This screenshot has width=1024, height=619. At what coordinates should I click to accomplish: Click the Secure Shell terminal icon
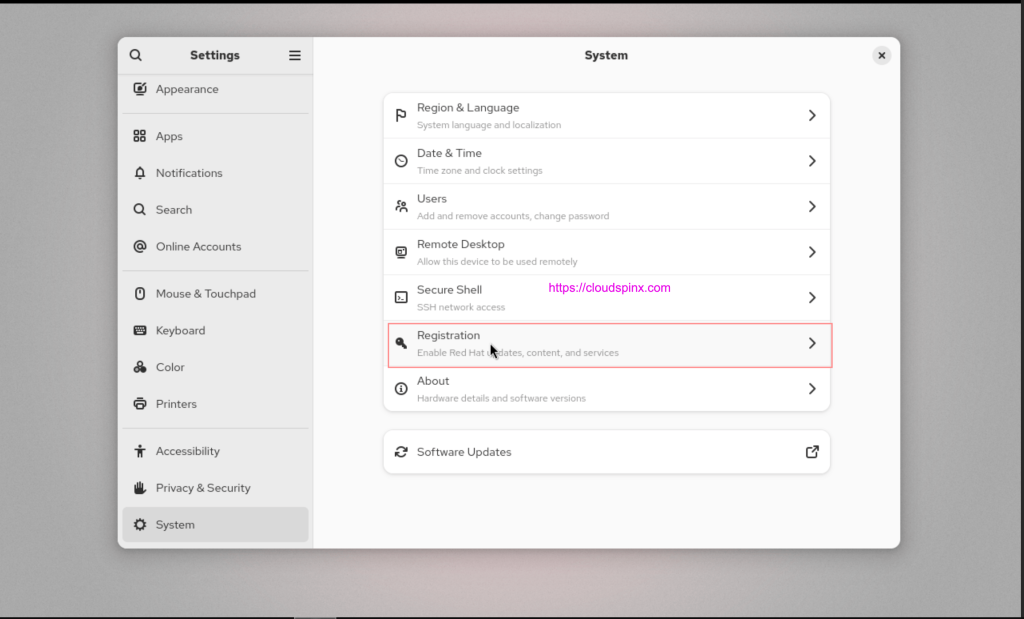coord(400,297)
